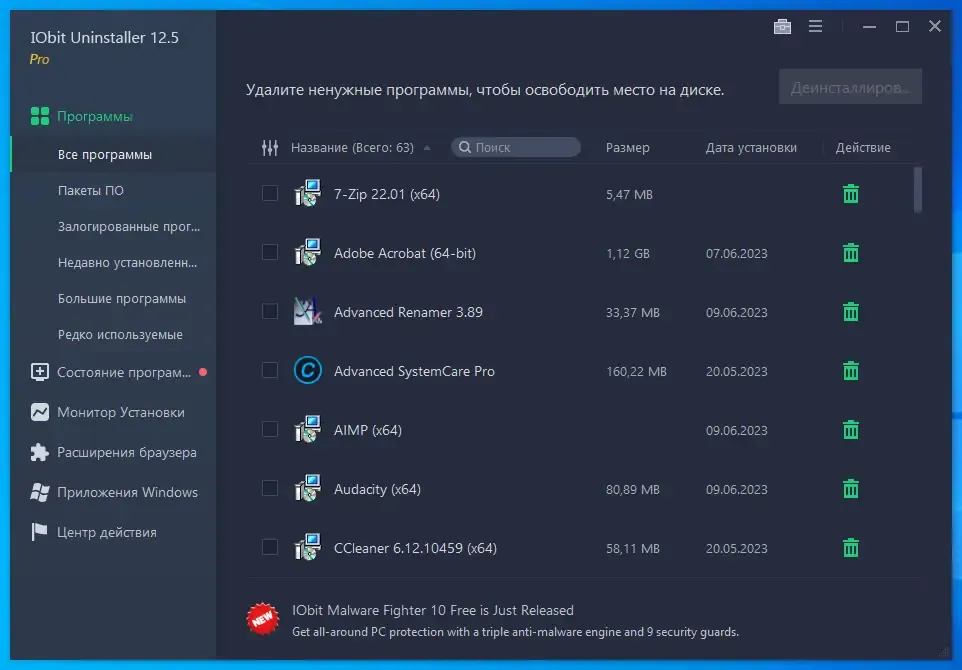
Task: Open the hamburger options menu
Action: (815, 26)
